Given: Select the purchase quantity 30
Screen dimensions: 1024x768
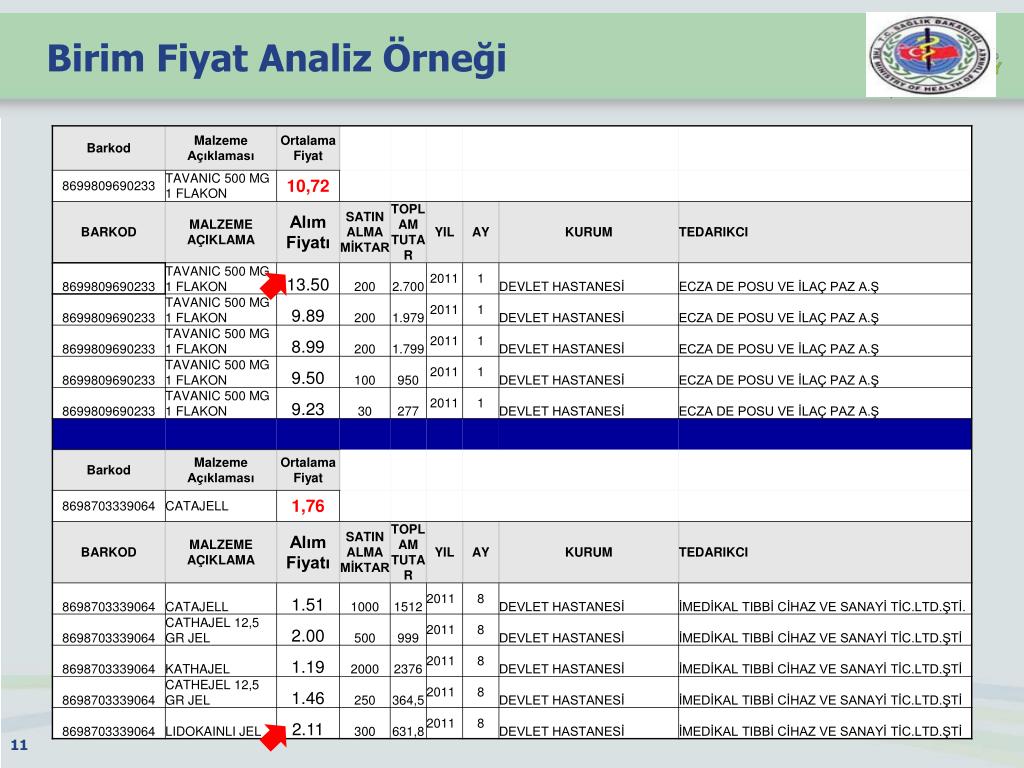Looking at the screenshot, I should 365,411.
